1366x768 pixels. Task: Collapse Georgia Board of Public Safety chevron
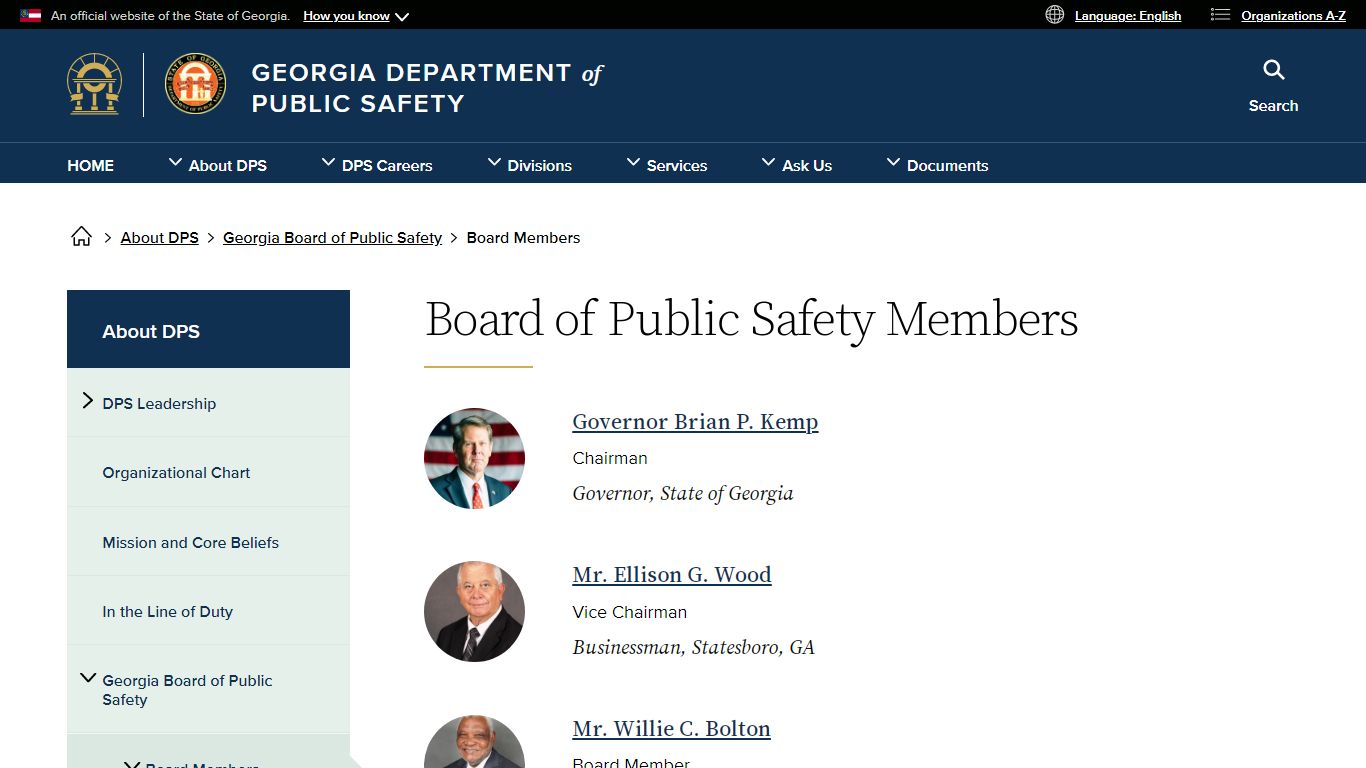(88, 678)
